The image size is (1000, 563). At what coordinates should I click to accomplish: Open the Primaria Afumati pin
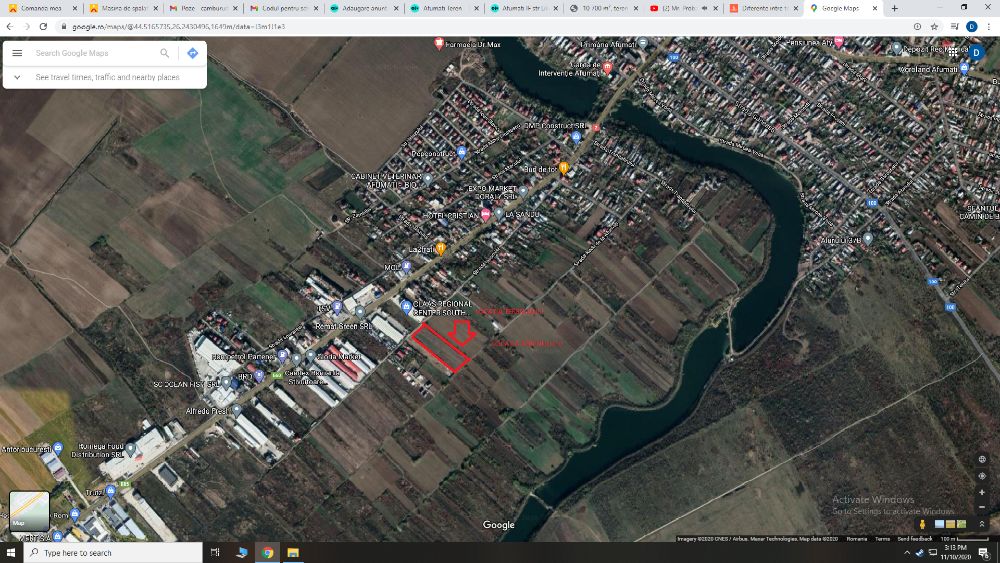(x=643, y=43)
